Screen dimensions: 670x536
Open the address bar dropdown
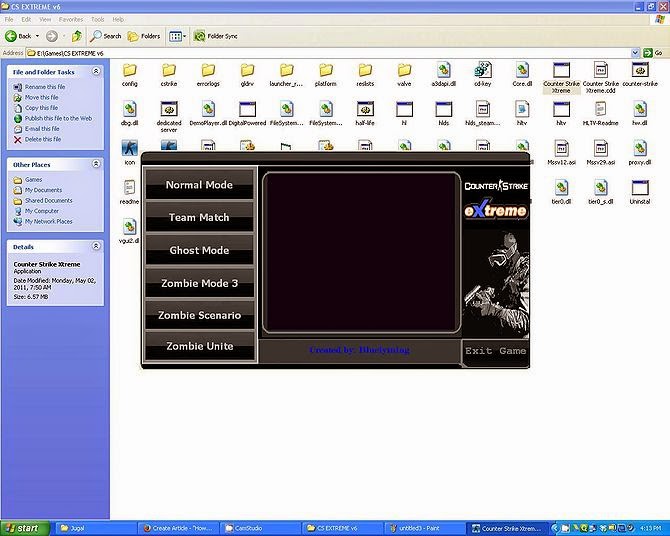click(x=635, y=53)
